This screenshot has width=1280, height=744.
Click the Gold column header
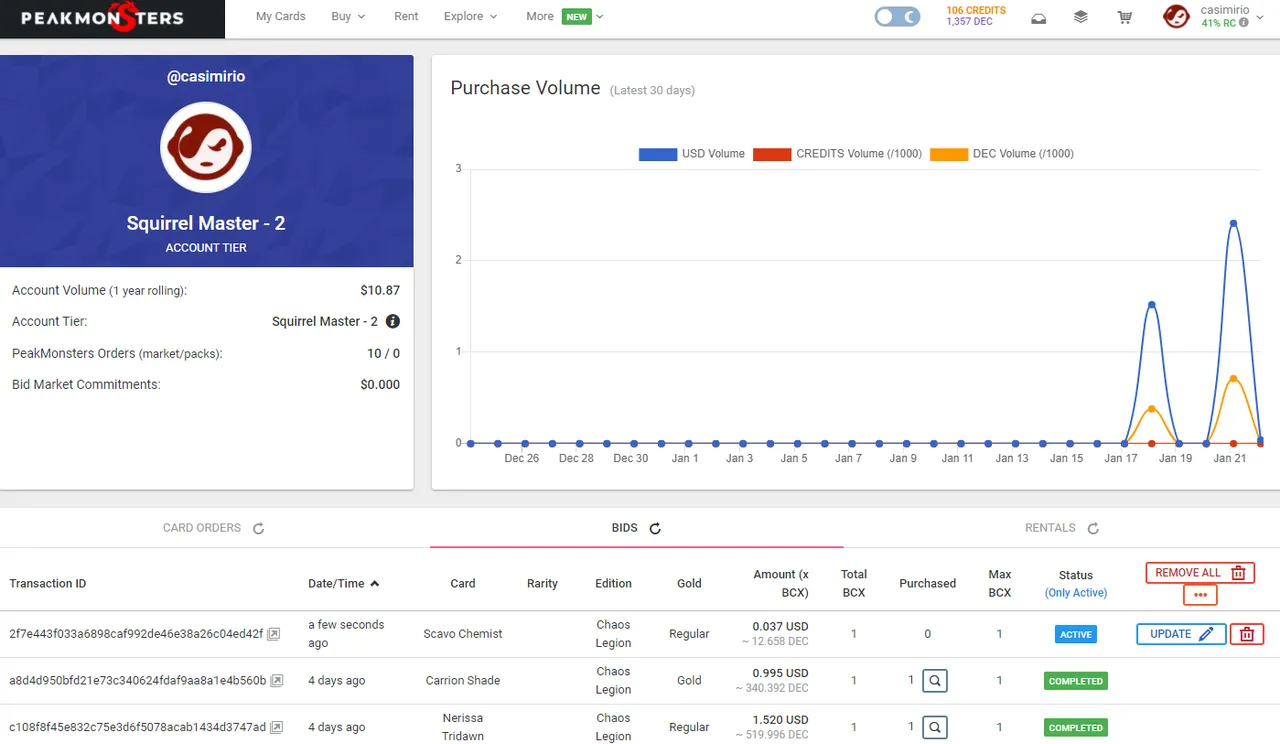click(x=689, y=583)
